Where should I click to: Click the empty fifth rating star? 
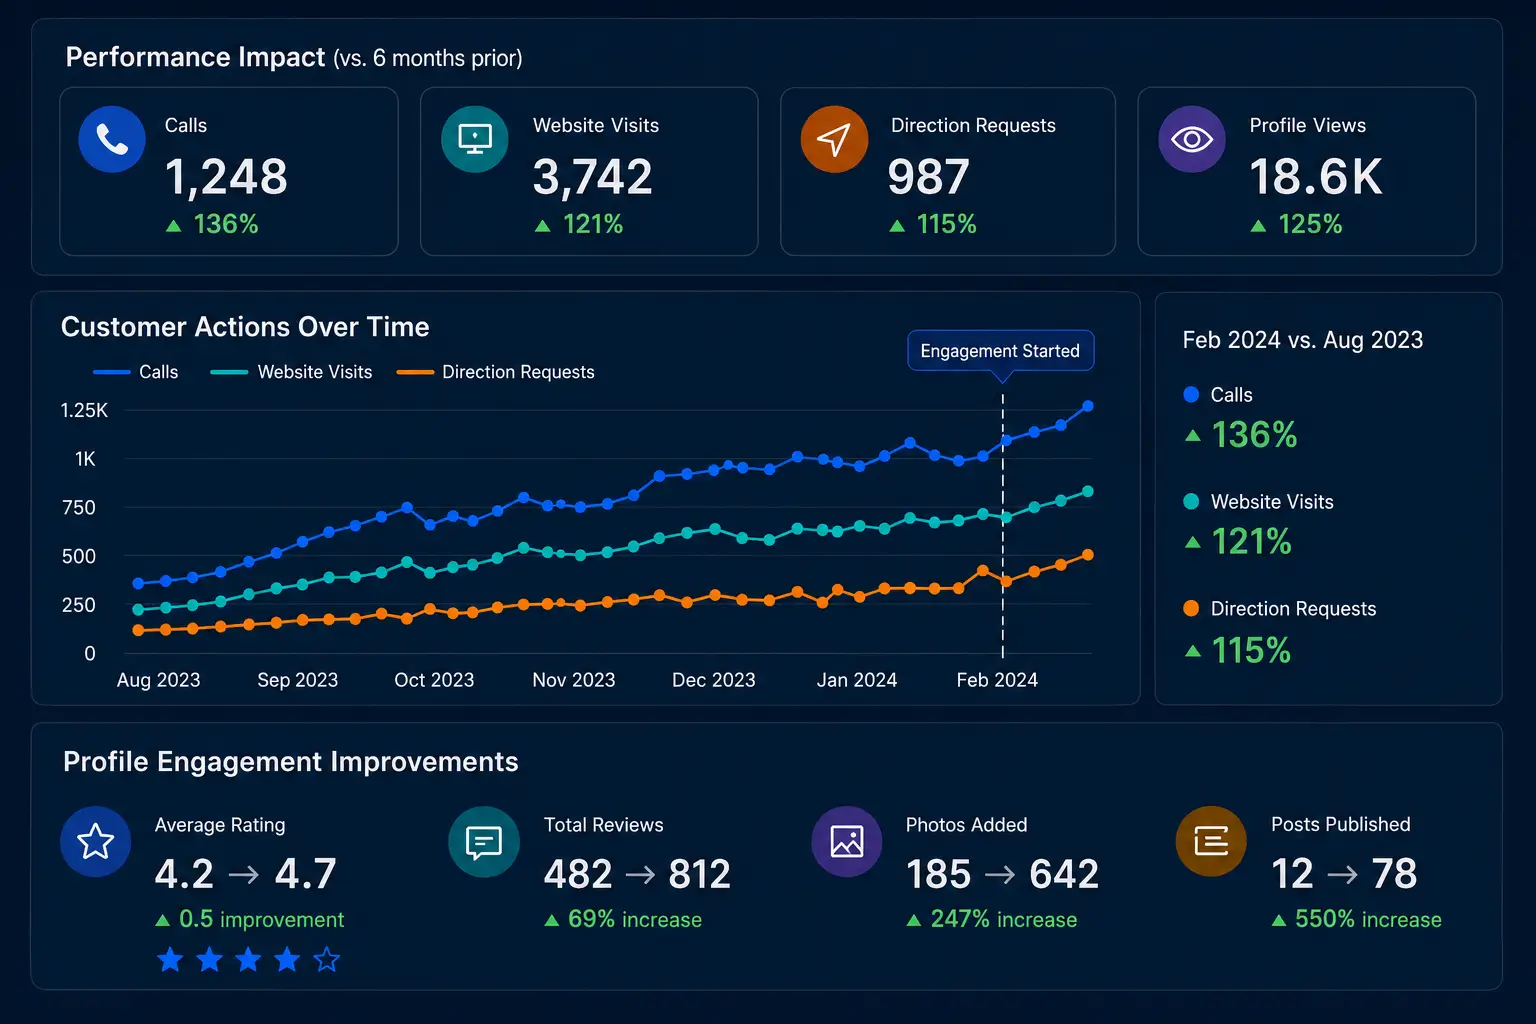click(326, 960)
